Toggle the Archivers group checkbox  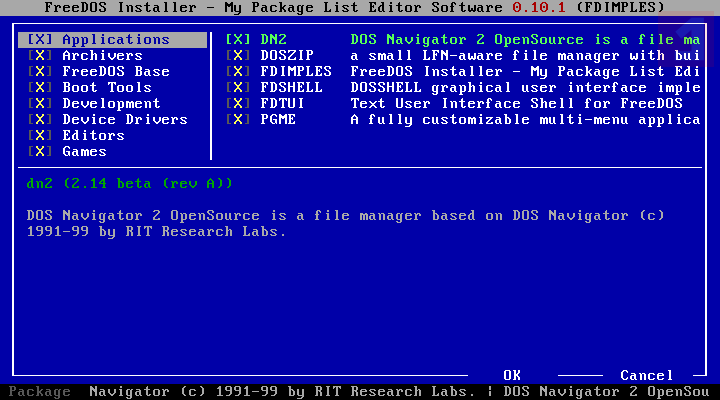point(40,56)
